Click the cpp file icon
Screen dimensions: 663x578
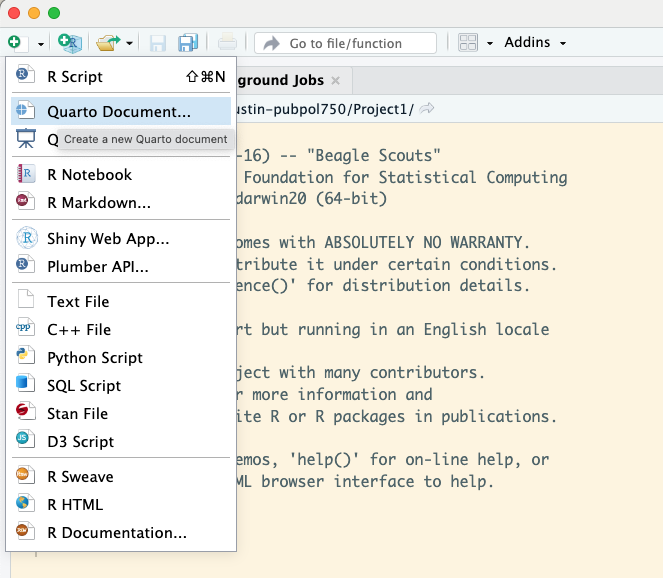pyautogui.click(x=25, y=327)
